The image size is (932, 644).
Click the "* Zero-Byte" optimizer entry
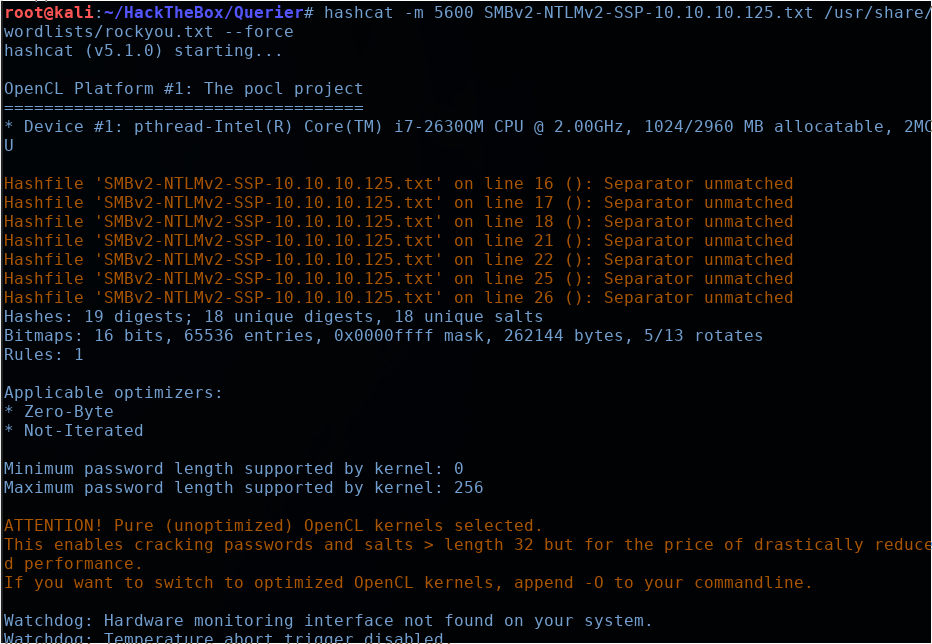tap(59, 412)
